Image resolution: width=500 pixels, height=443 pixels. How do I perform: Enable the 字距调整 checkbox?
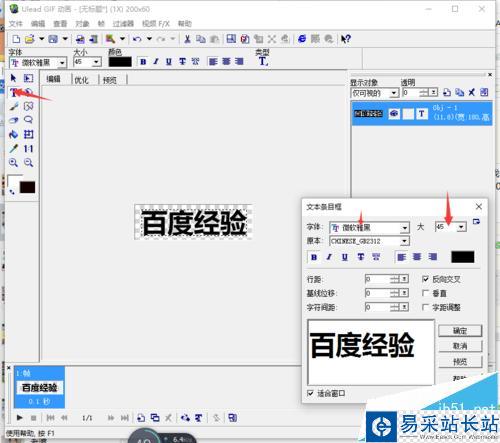(426, 307)
